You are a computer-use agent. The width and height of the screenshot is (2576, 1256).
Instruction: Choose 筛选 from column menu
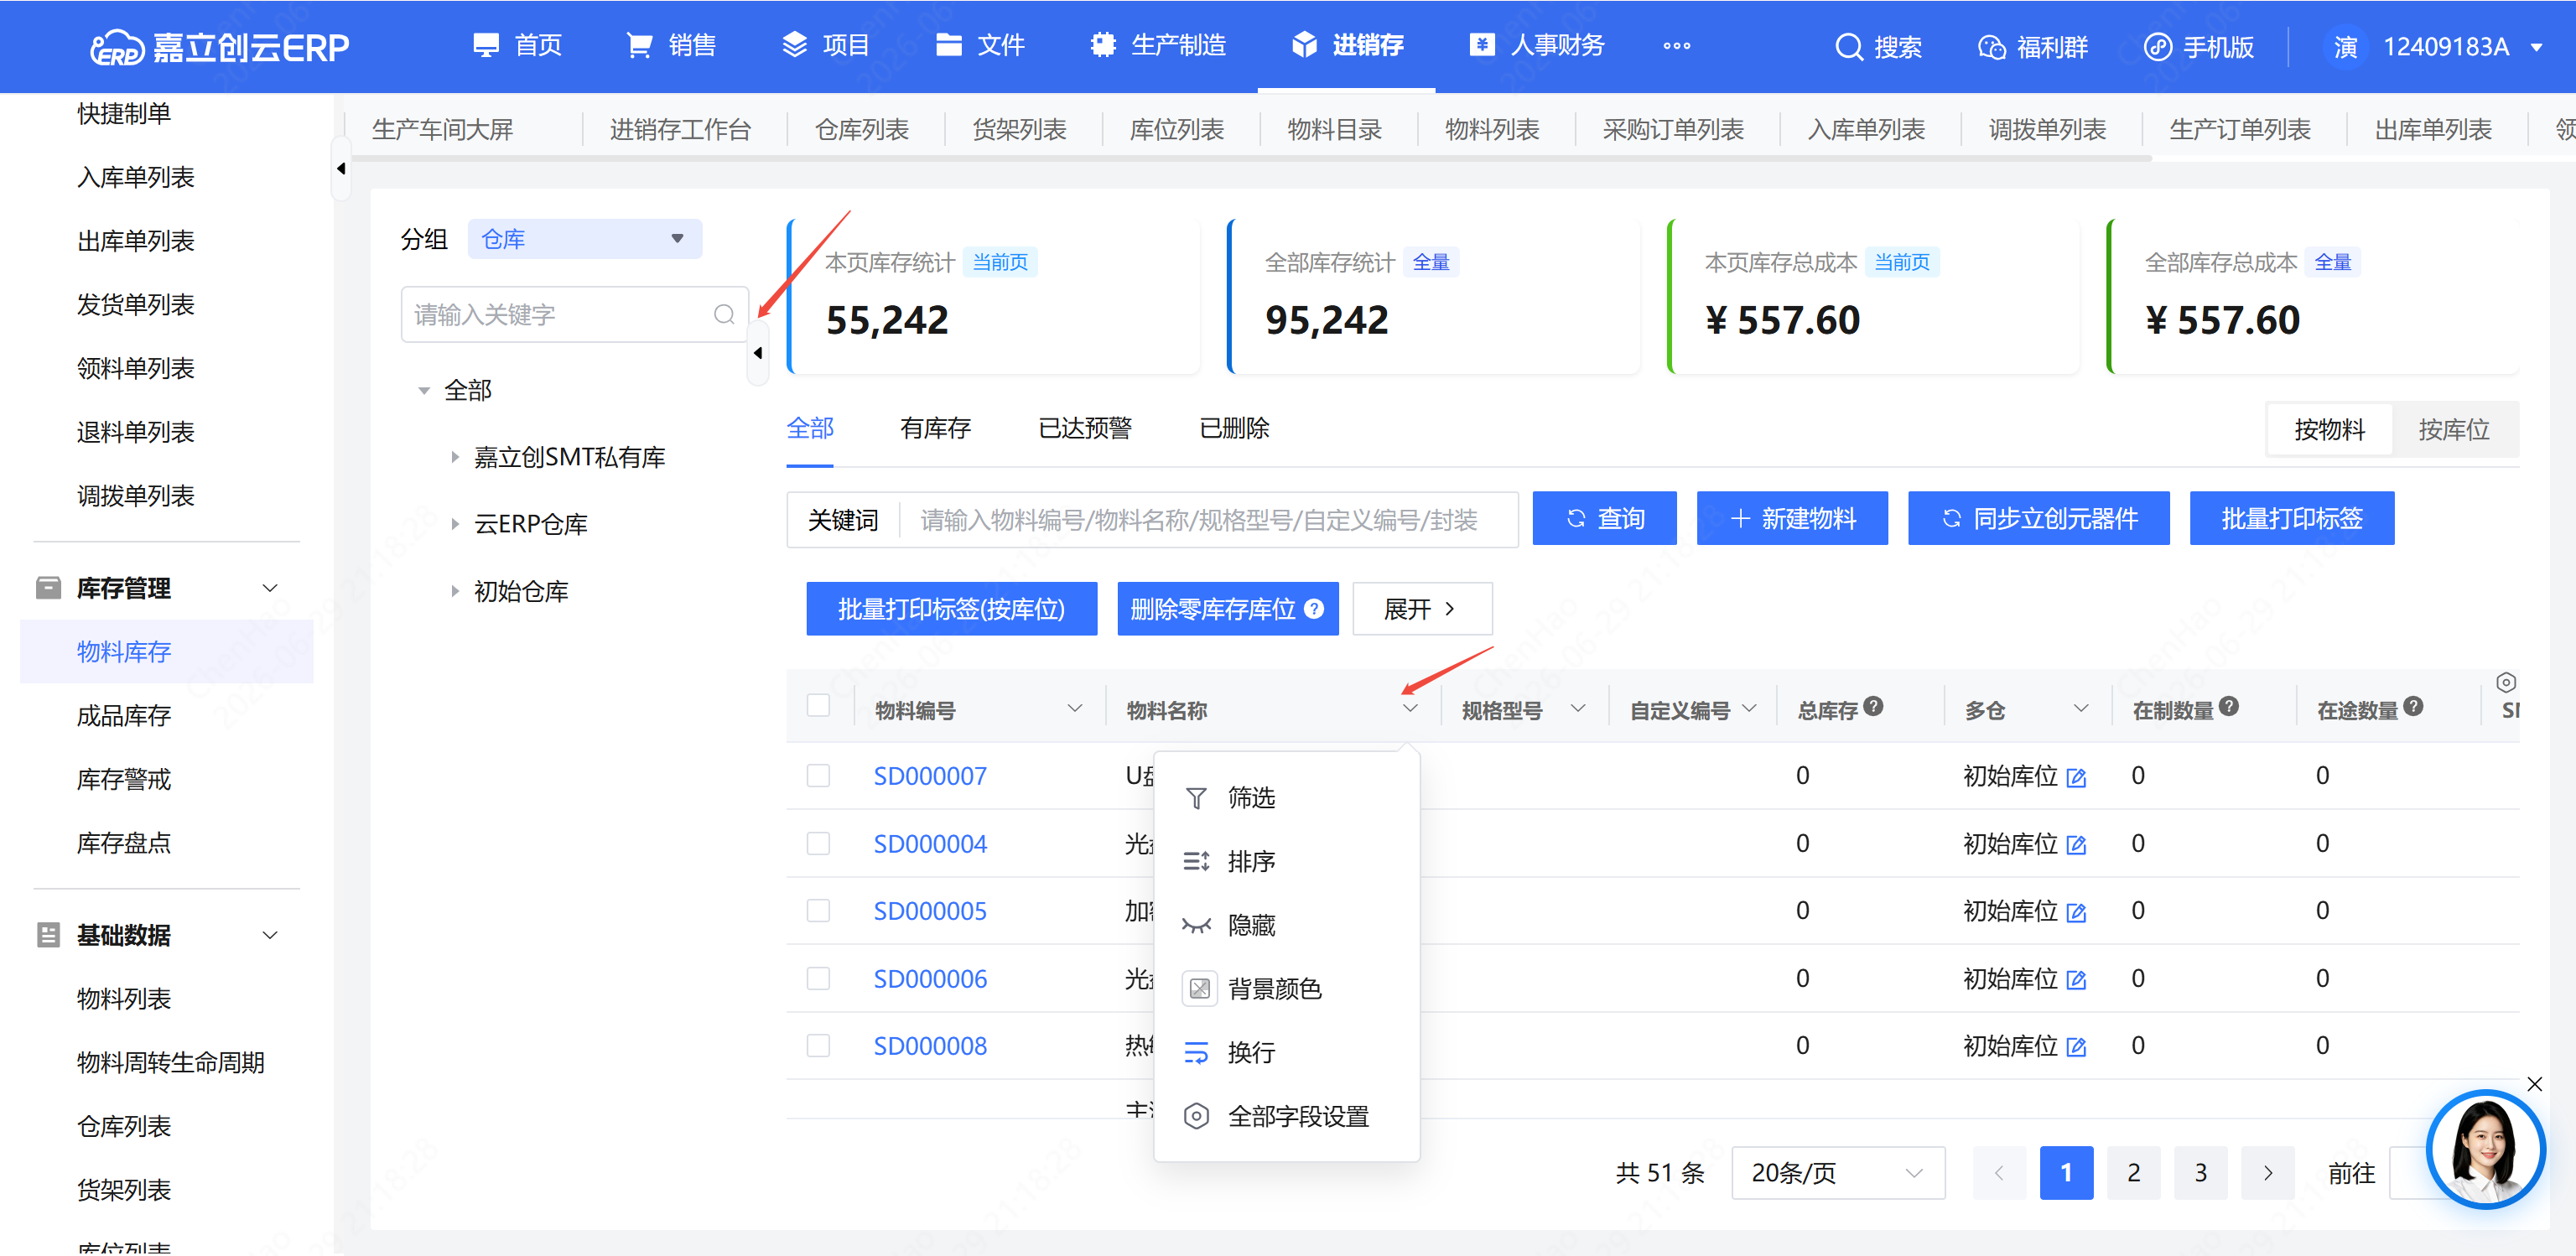click(1287, 798)
